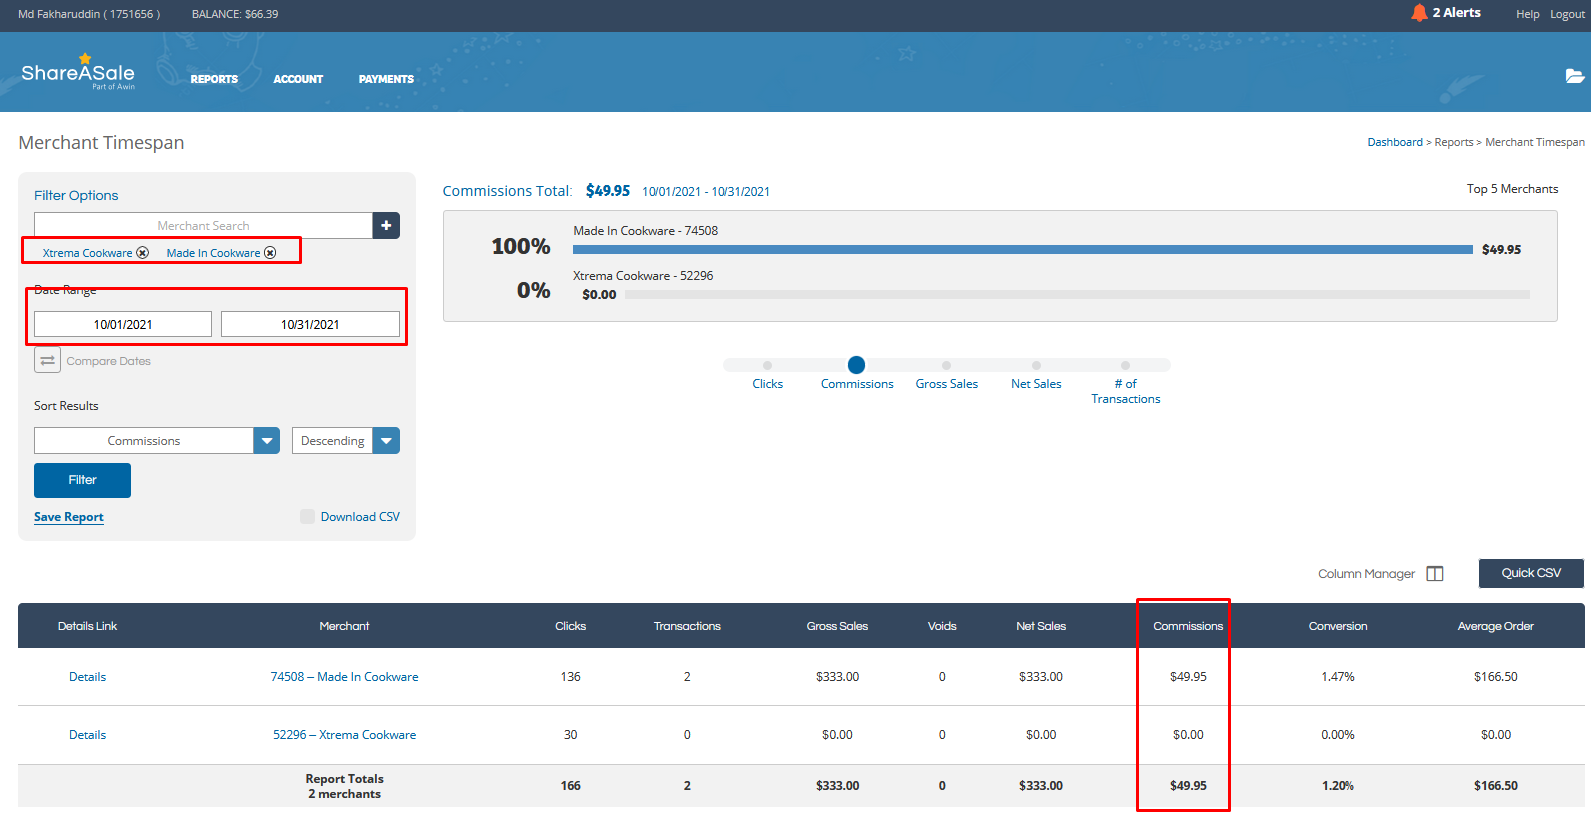Click the BALANCE: $66.39 text
Viewport: 1591px width, 818px height.
(x=235, y=14)
